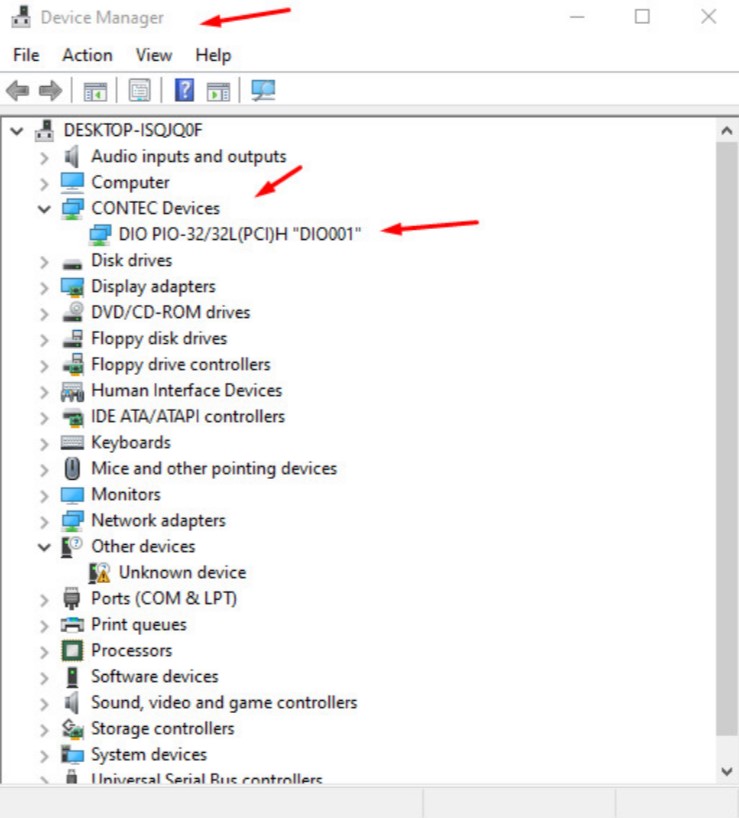Image resolution: width=739 pixels, height=818 pixels.
Task: Select the Unknown device entry
Action: [x=183, y=572]
